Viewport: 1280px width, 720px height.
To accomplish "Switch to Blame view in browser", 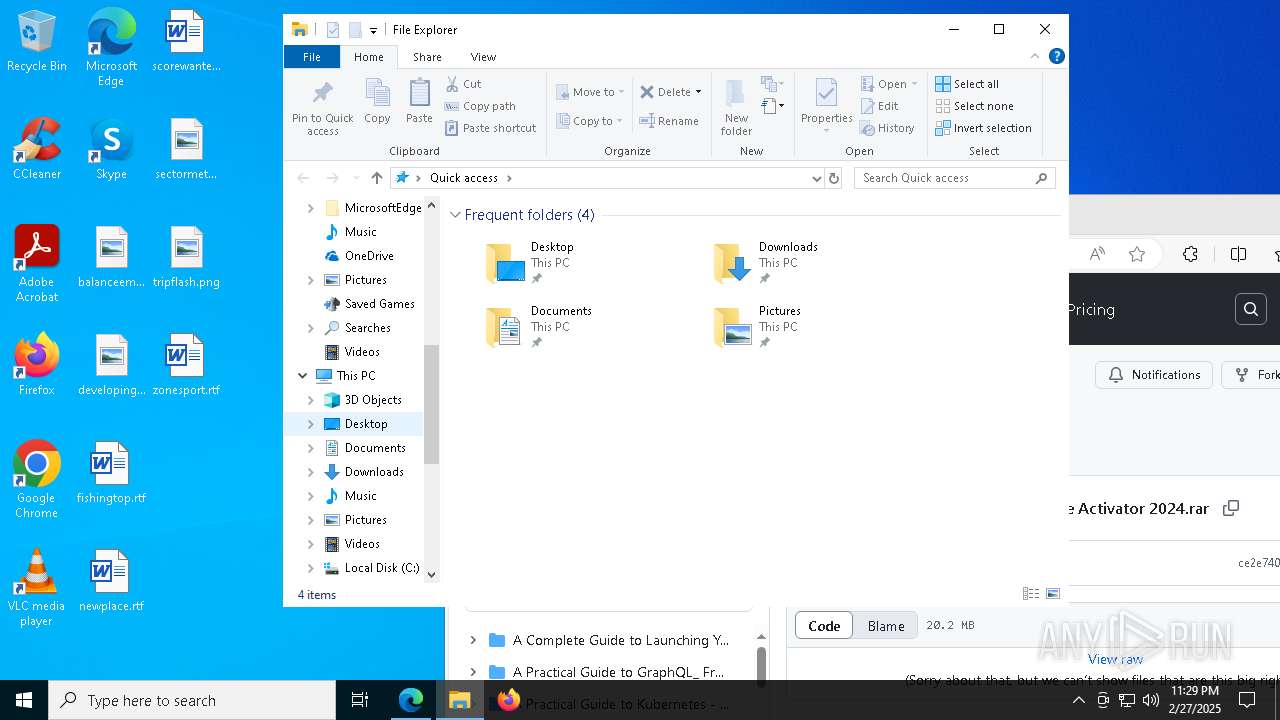I will [885, 626].
